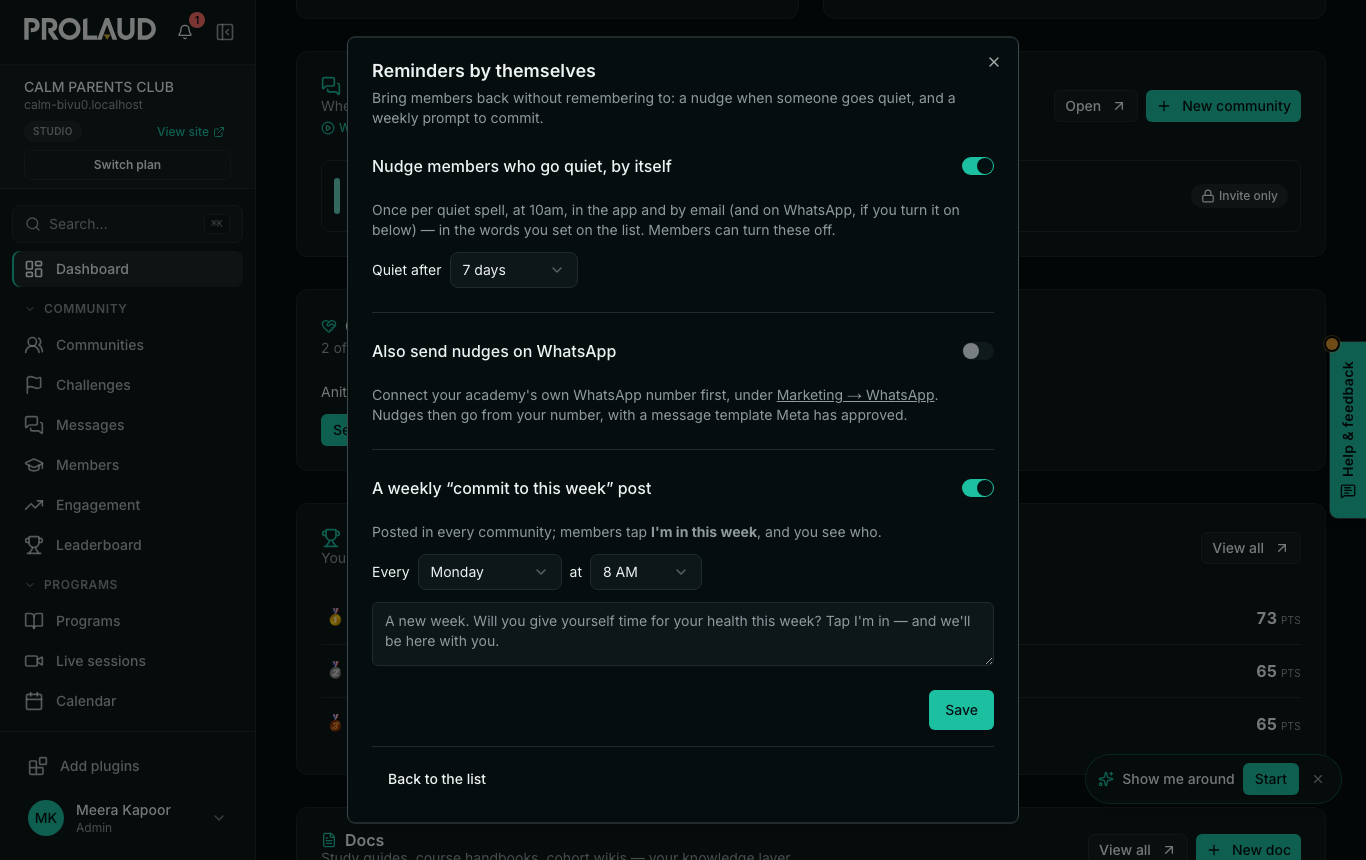Image resolution: width=1366 pixels, height=860 pixels.
Task: Click the Dashboard grid icon
Action: pyautogui.click(x=34, y=269)
